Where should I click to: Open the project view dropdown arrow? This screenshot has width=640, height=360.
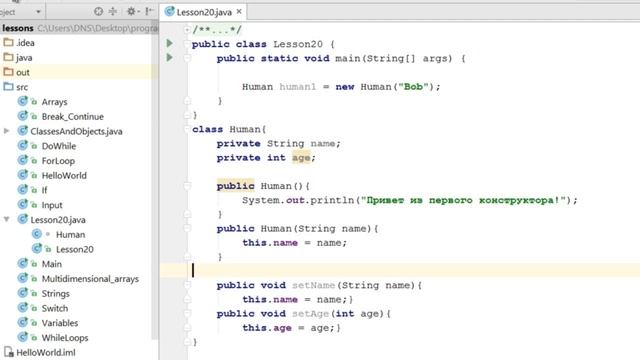[38, 12]
